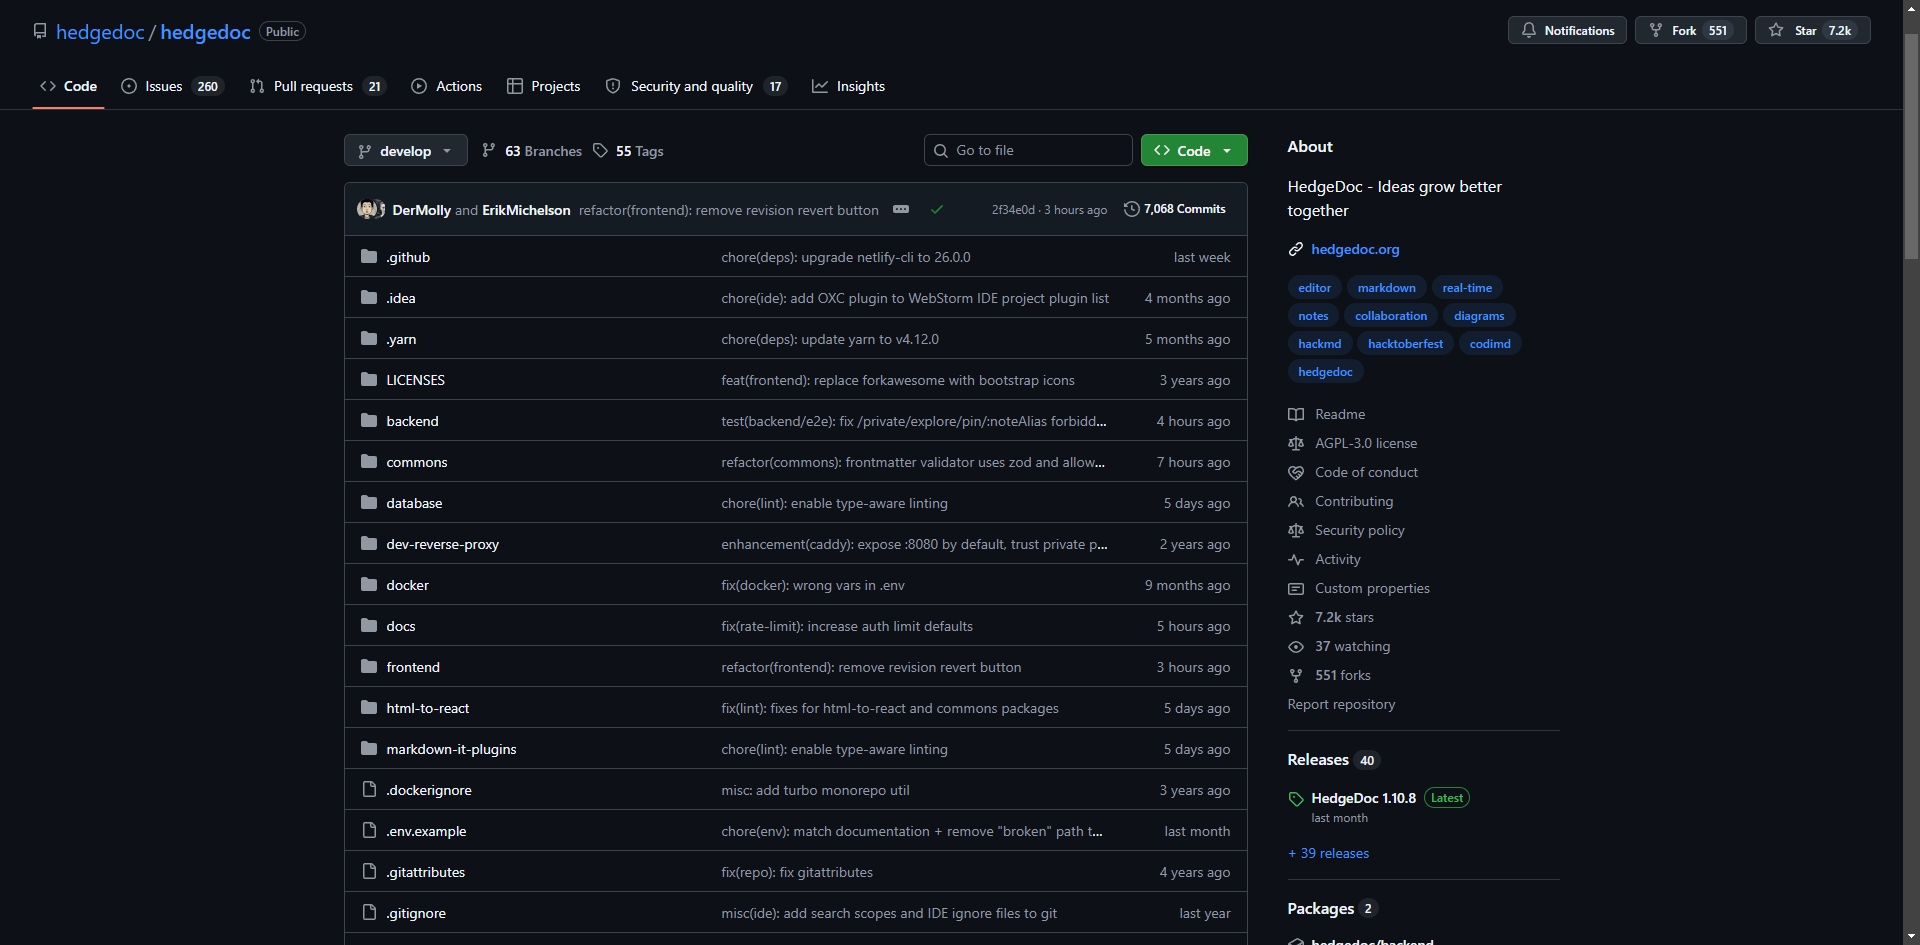Viewport: 1920px width, 945px height.
Task: Click the Notifications button
Action: pos(1567,31)
